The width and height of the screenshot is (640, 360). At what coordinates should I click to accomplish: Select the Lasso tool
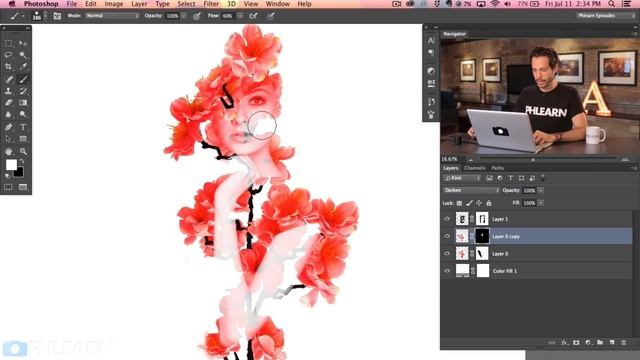(8, 55)
